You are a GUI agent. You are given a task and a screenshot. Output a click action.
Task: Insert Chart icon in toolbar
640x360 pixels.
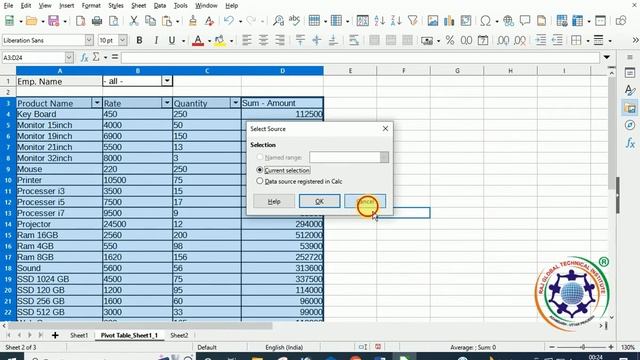tap(449, 21)
